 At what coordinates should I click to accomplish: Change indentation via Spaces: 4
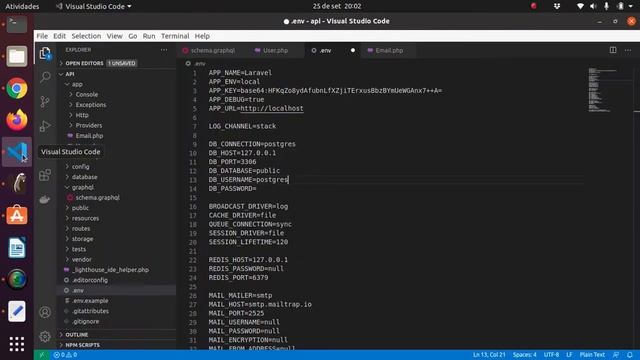524,355
